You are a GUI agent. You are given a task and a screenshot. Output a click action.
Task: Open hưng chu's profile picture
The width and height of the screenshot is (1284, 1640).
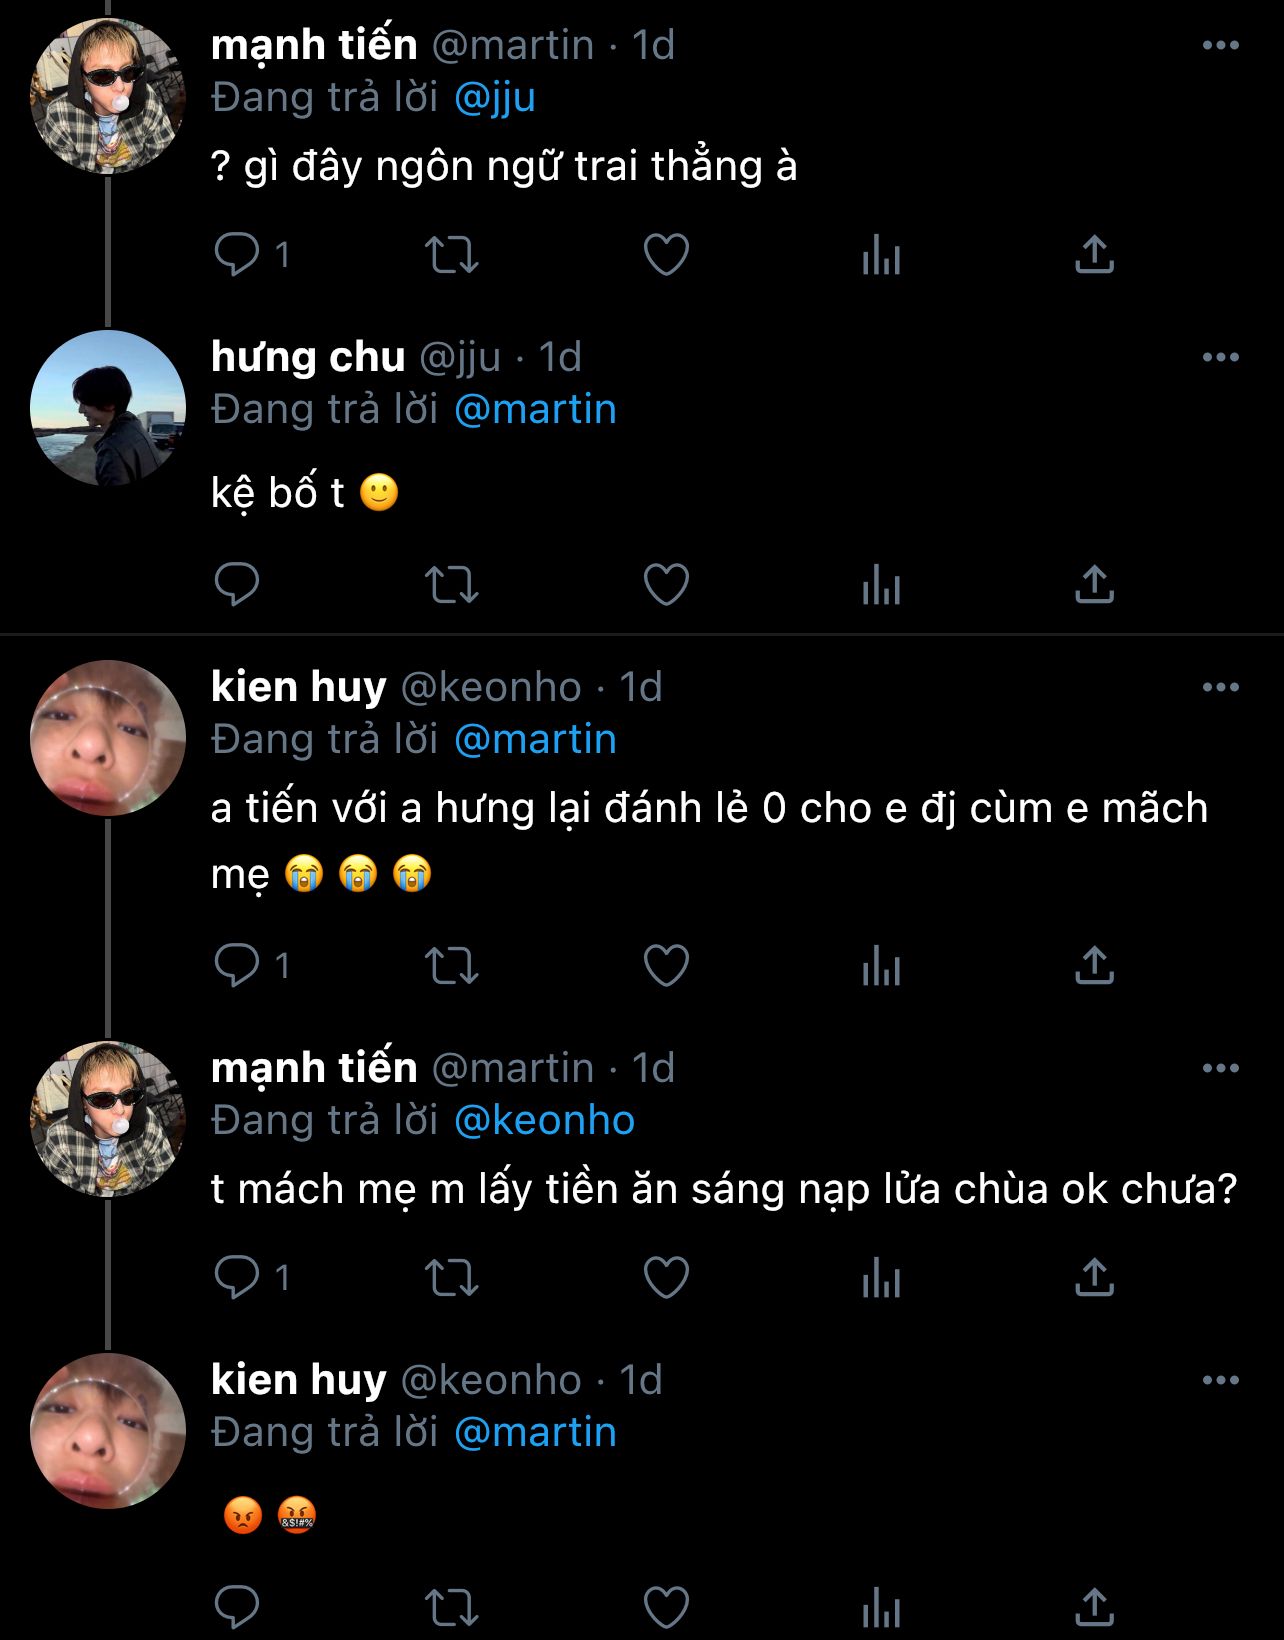click(108, 408)
